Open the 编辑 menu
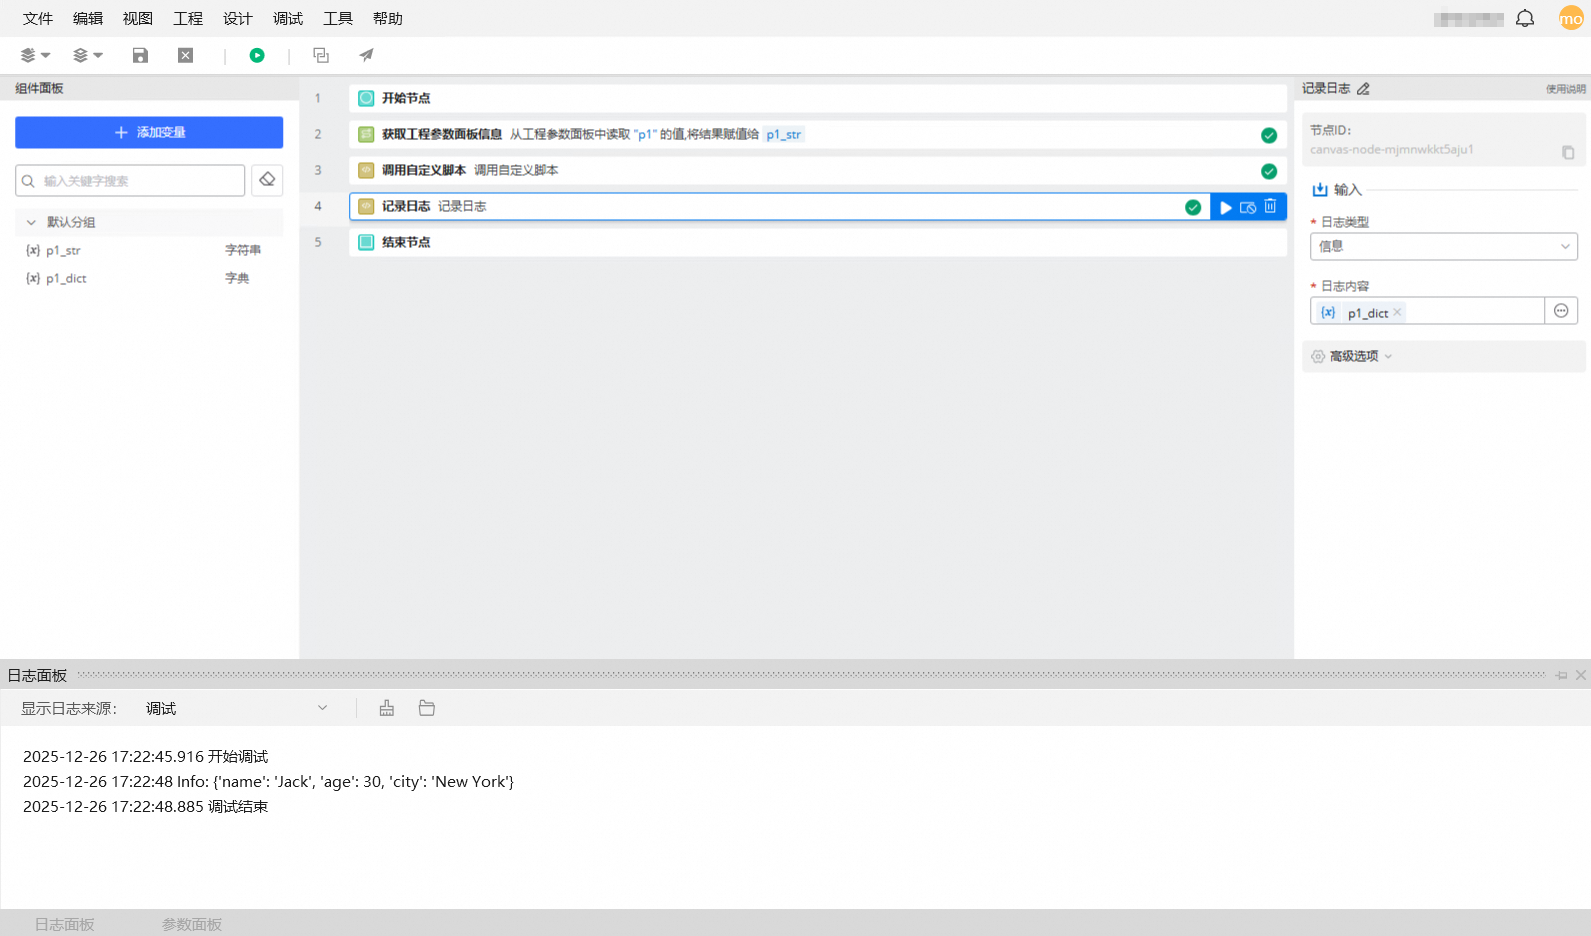Image resolution: width=1591 pixels, height=936 pixels. pos(88,18)
